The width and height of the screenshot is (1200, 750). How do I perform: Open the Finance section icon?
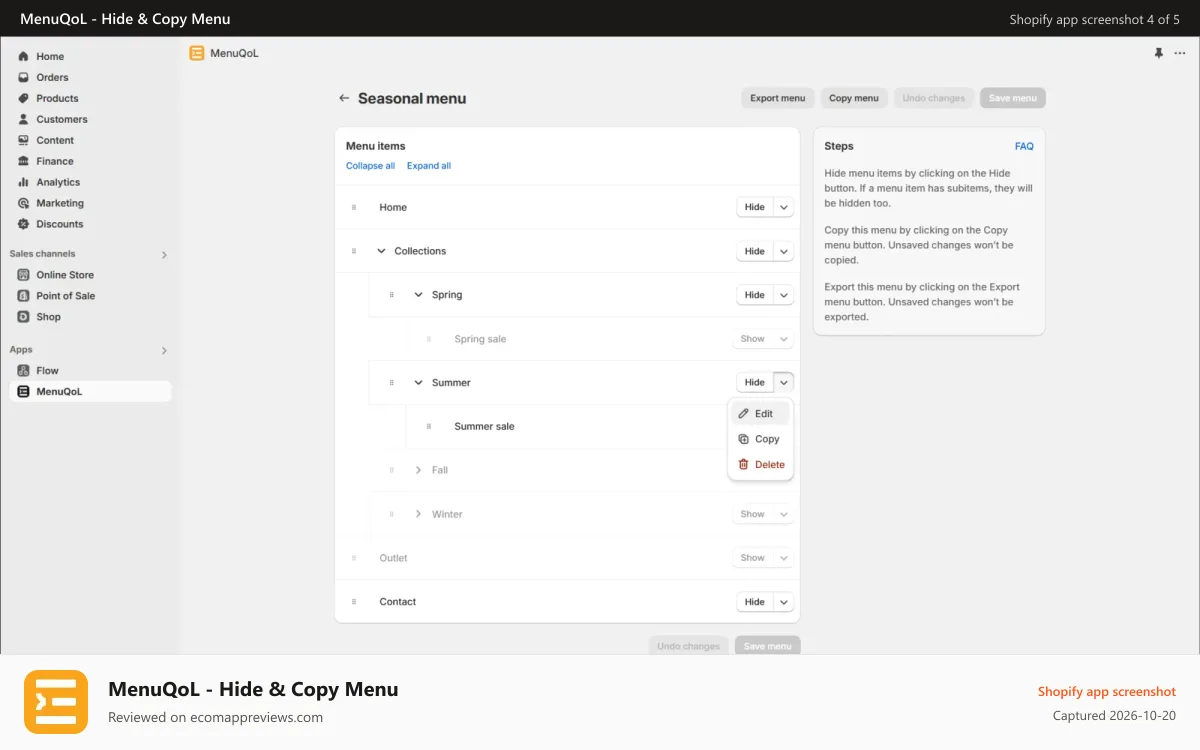(x=23, y=162)
